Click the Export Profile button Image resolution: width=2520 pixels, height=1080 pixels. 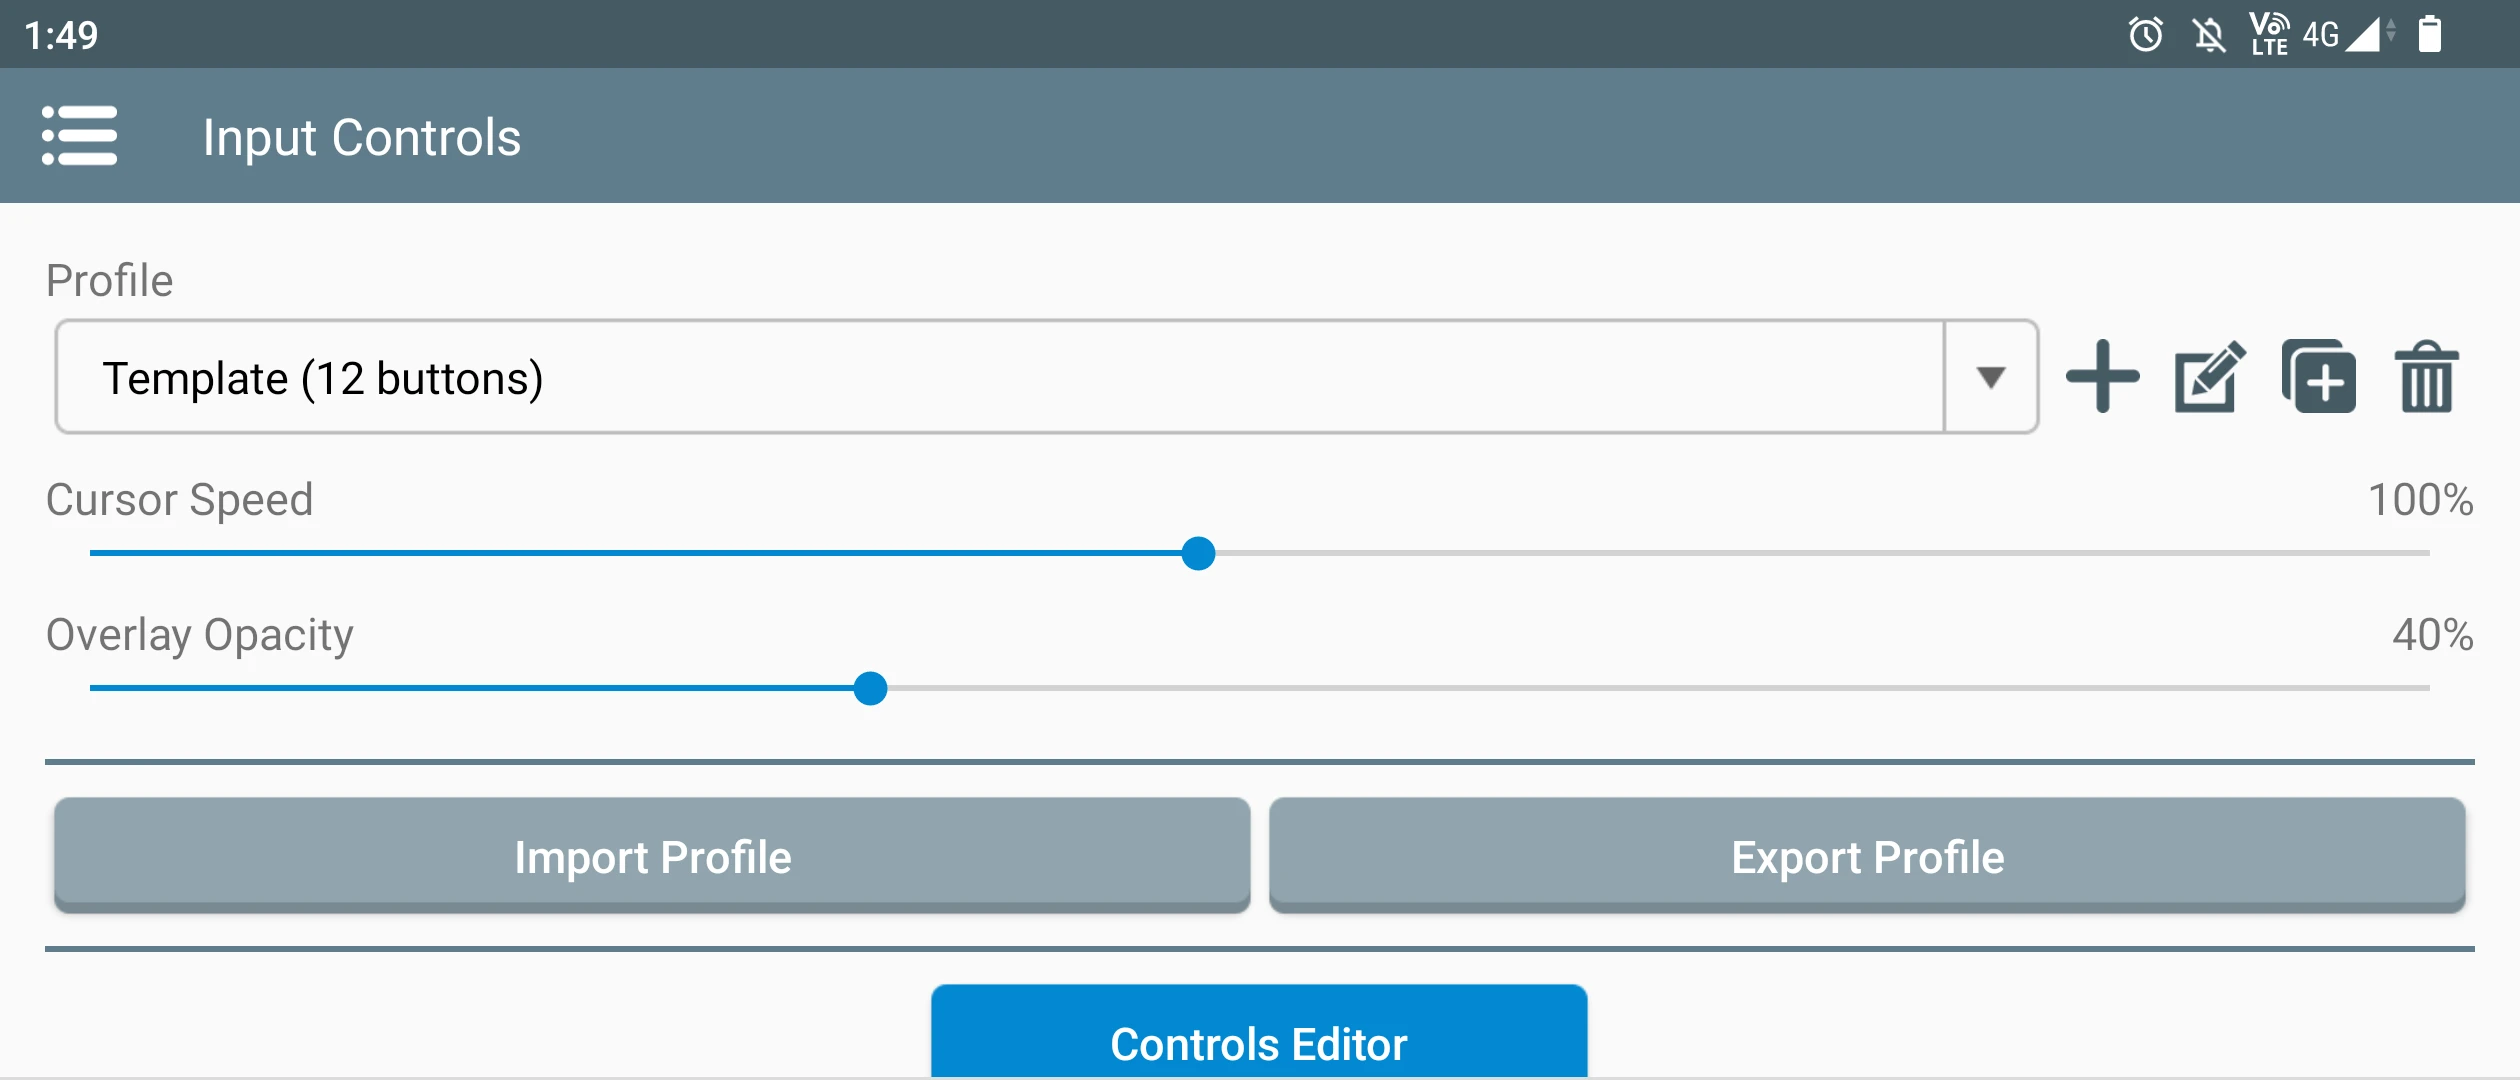coord(1867,857)
